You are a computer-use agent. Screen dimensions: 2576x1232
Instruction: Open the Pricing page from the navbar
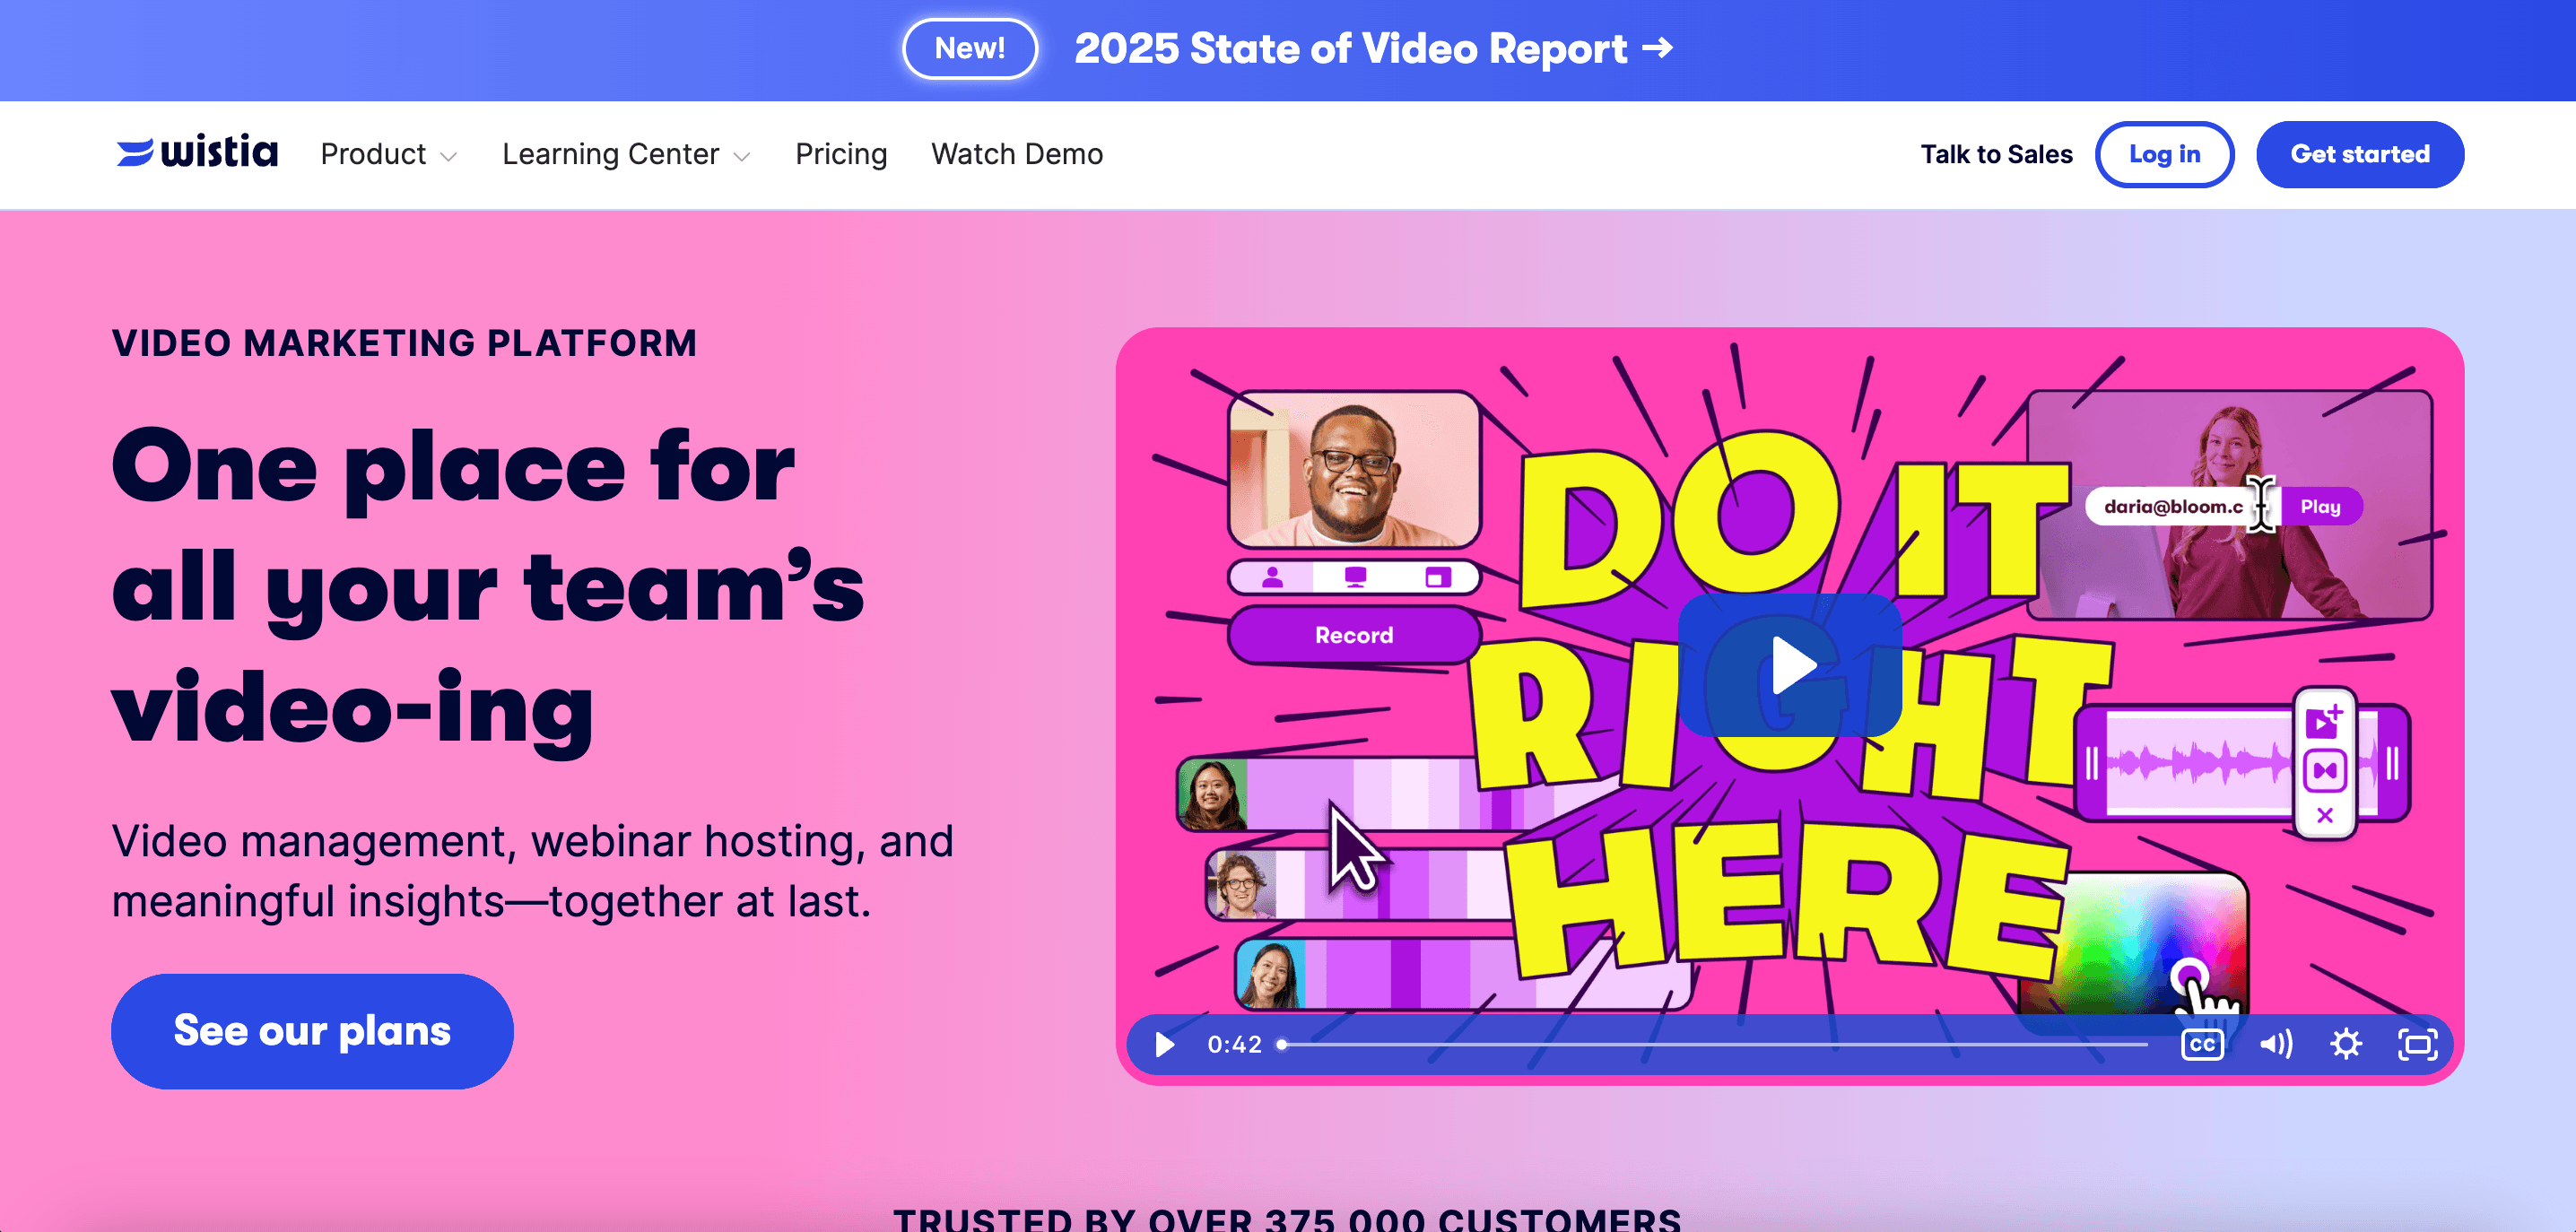click(841, 154)
